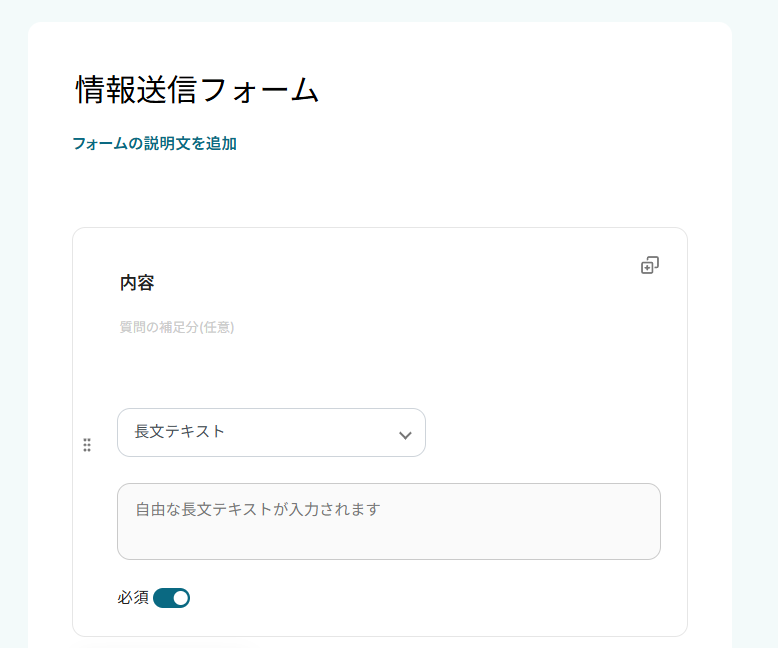The width and height of the screenshot is (778, 648).
Task: Focus the long-text answer preview box
Action: [388, 521]
